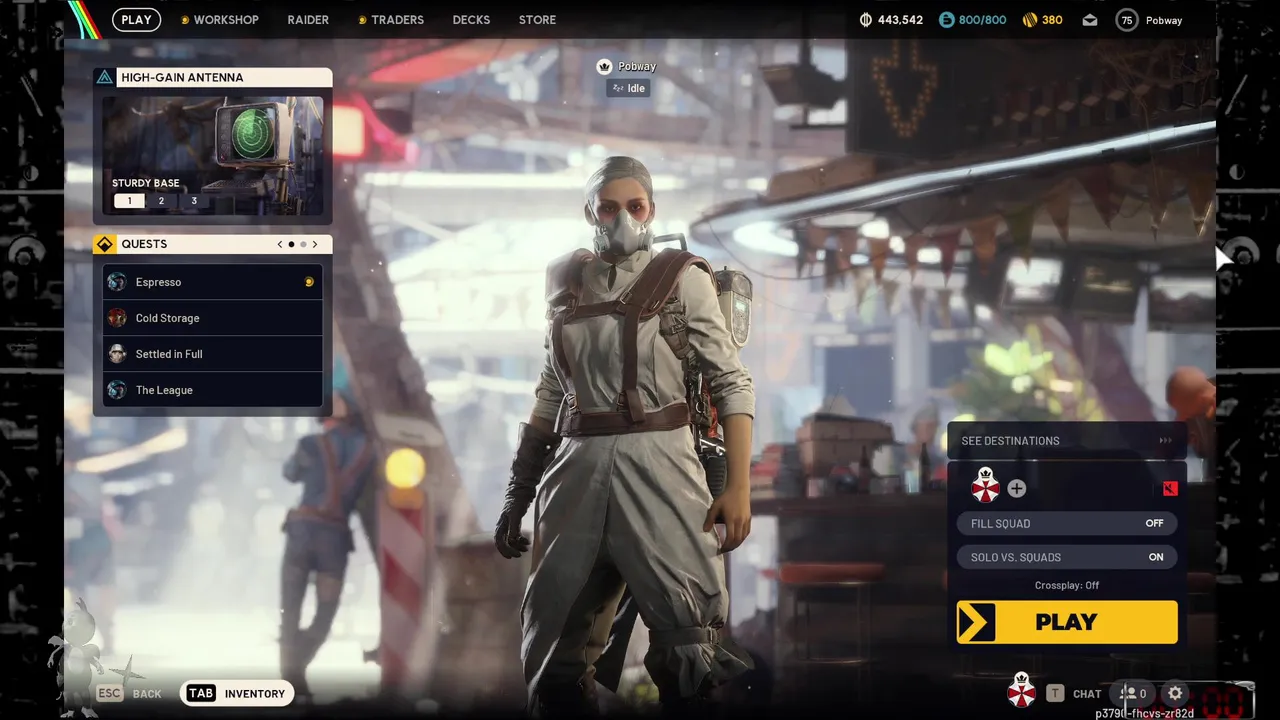The image size is (1280, 720).
Task: Switch to the WORKSHOP tab
Action: point(219,19)
